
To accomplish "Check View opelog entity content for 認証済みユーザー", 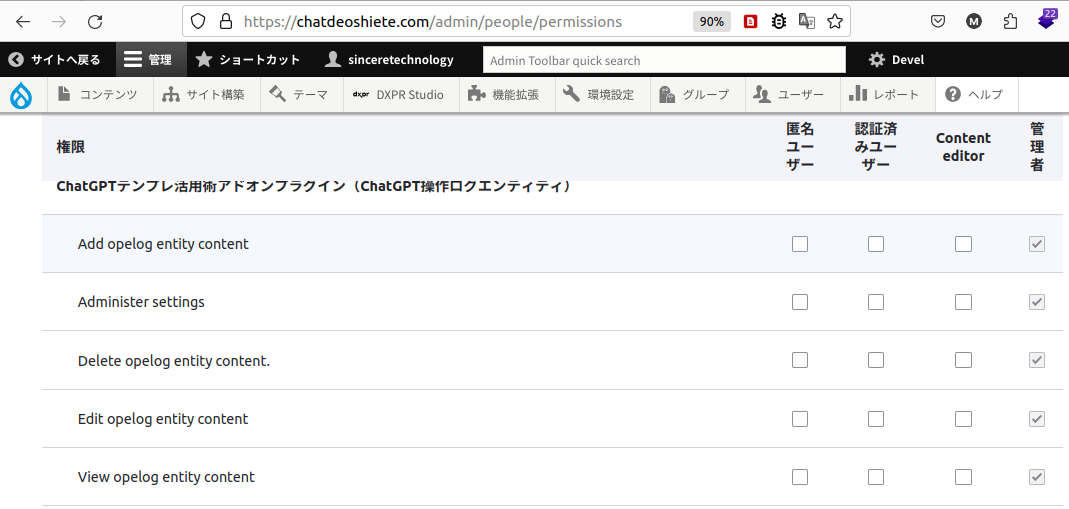I will coord(875,476).
